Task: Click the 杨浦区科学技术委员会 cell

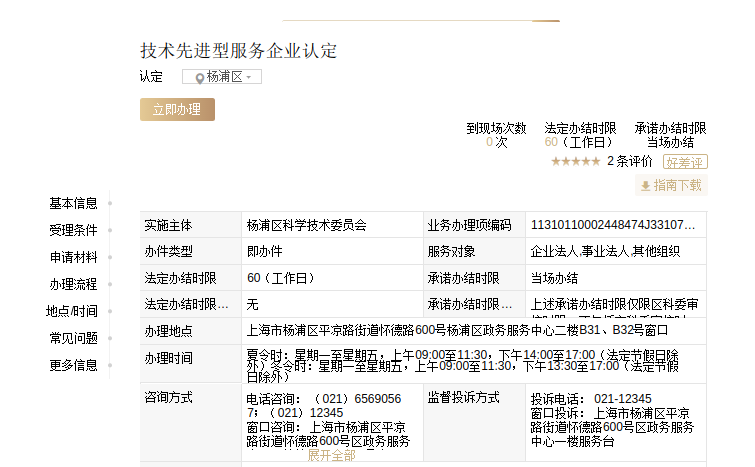Action: click(x=332, y=225)
